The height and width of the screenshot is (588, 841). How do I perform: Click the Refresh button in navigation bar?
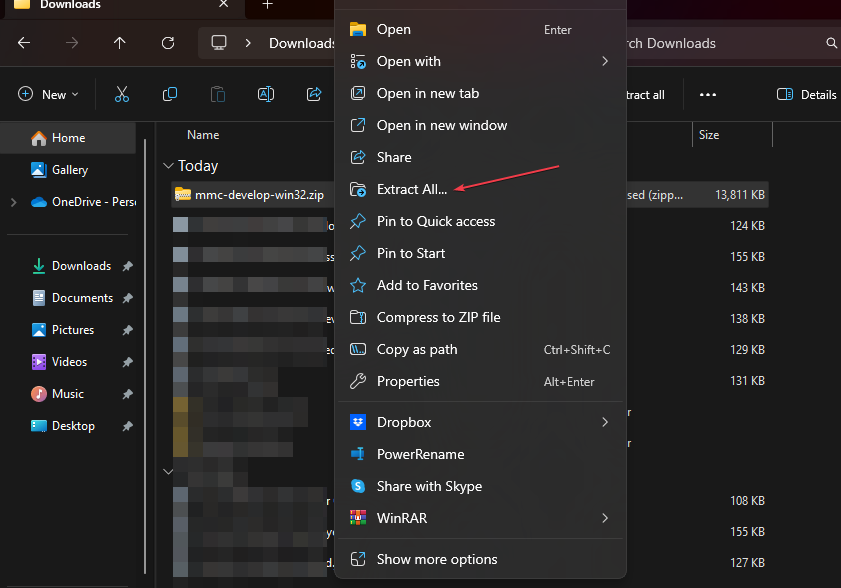(168, 43)
